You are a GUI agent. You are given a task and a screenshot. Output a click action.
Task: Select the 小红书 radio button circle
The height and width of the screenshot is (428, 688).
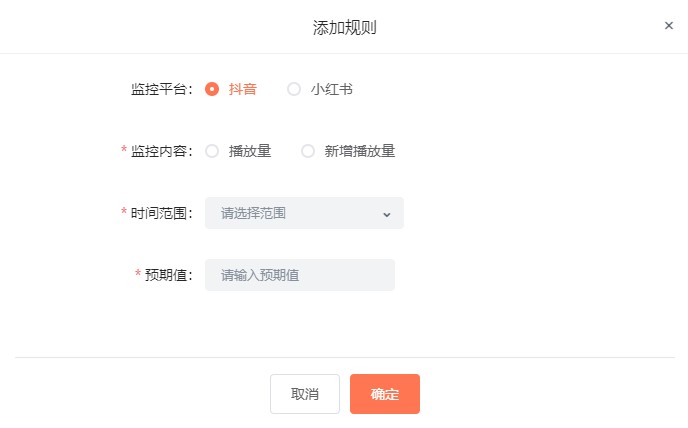tap(294, 89)
